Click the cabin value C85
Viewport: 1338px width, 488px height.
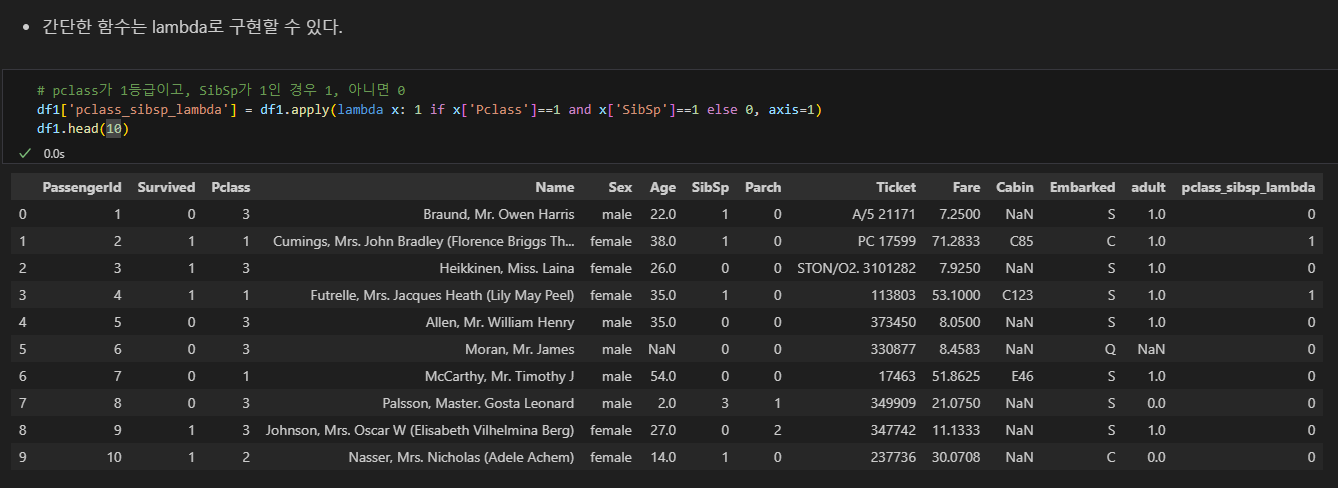pos(1021,241)
